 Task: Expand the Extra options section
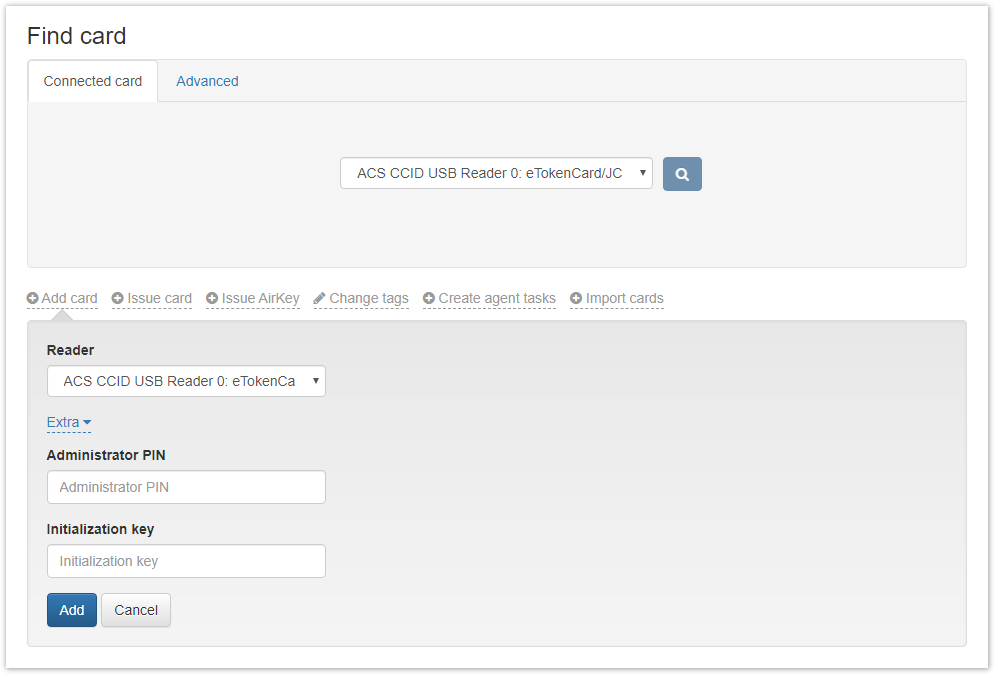pyautogui.click(x=68, y=423)
